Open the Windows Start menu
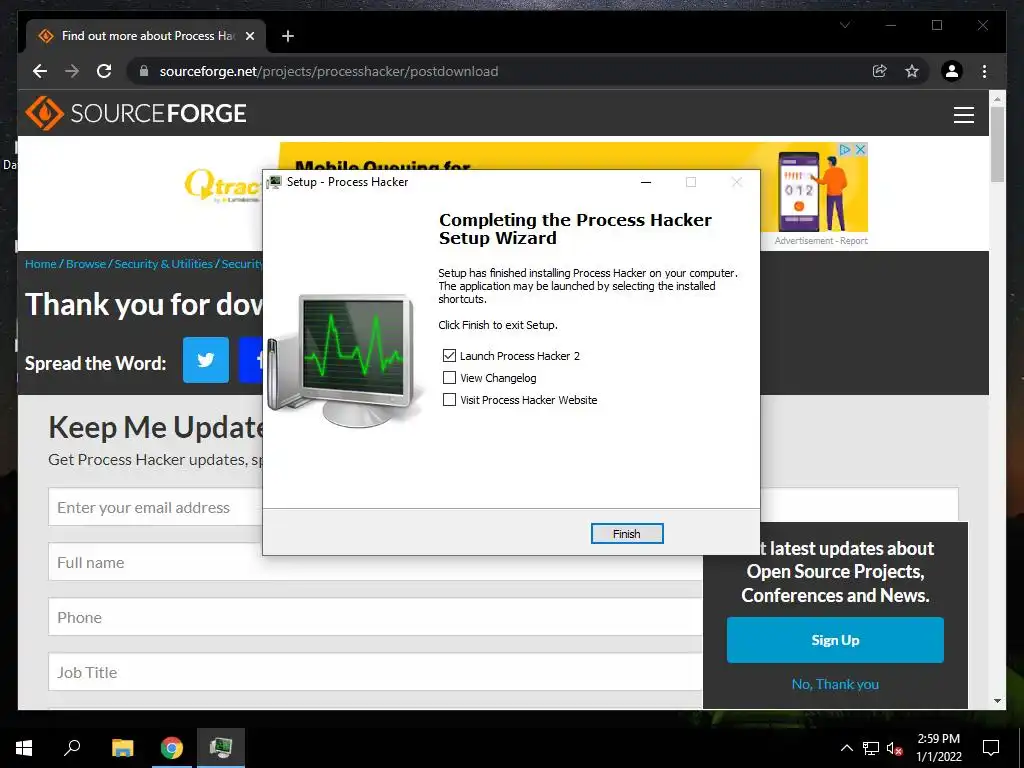Image resolution: width=1024 pixels, height=768 pixels. (24, 748)
